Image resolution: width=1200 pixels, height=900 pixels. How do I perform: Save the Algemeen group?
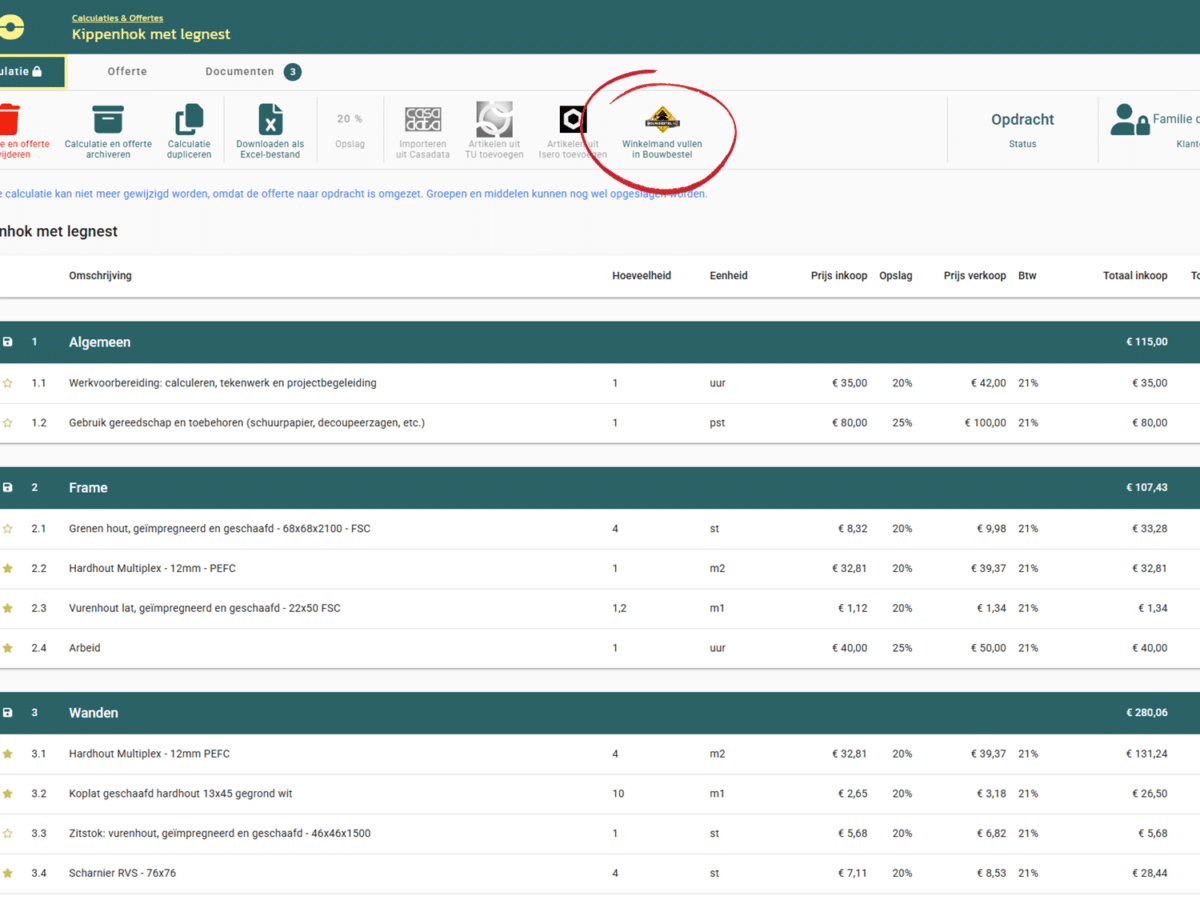(x=8, y=342)
